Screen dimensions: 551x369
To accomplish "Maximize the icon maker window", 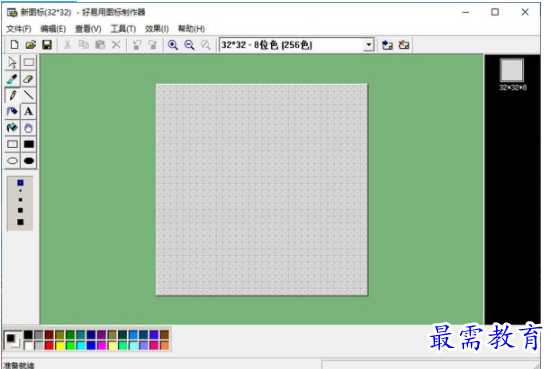I will pyautogui.click(x=495, y=12).
